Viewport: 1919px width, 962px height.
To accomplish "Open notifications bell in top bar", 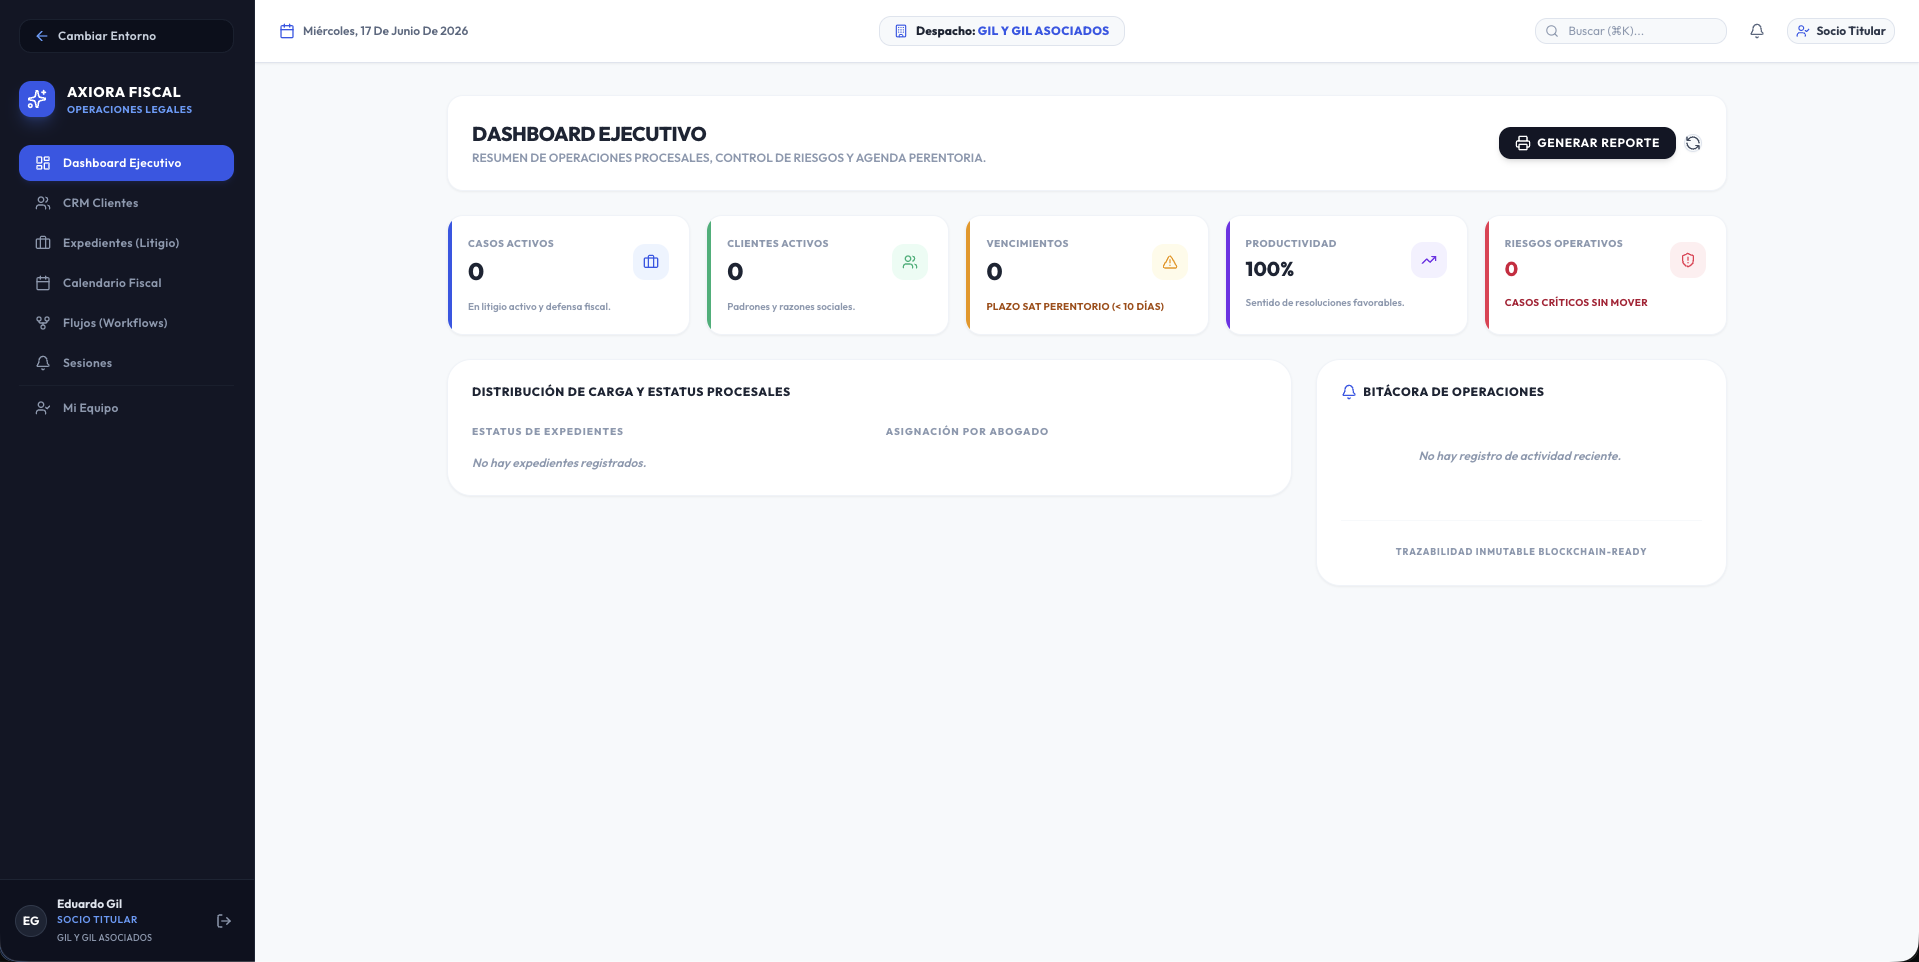I will 1757,31.
